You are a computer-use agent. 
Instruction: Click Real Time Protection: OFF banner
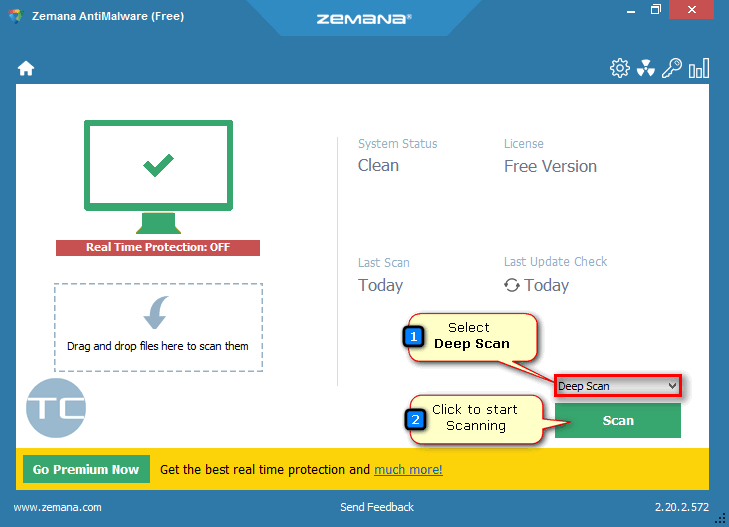point(158,247)
